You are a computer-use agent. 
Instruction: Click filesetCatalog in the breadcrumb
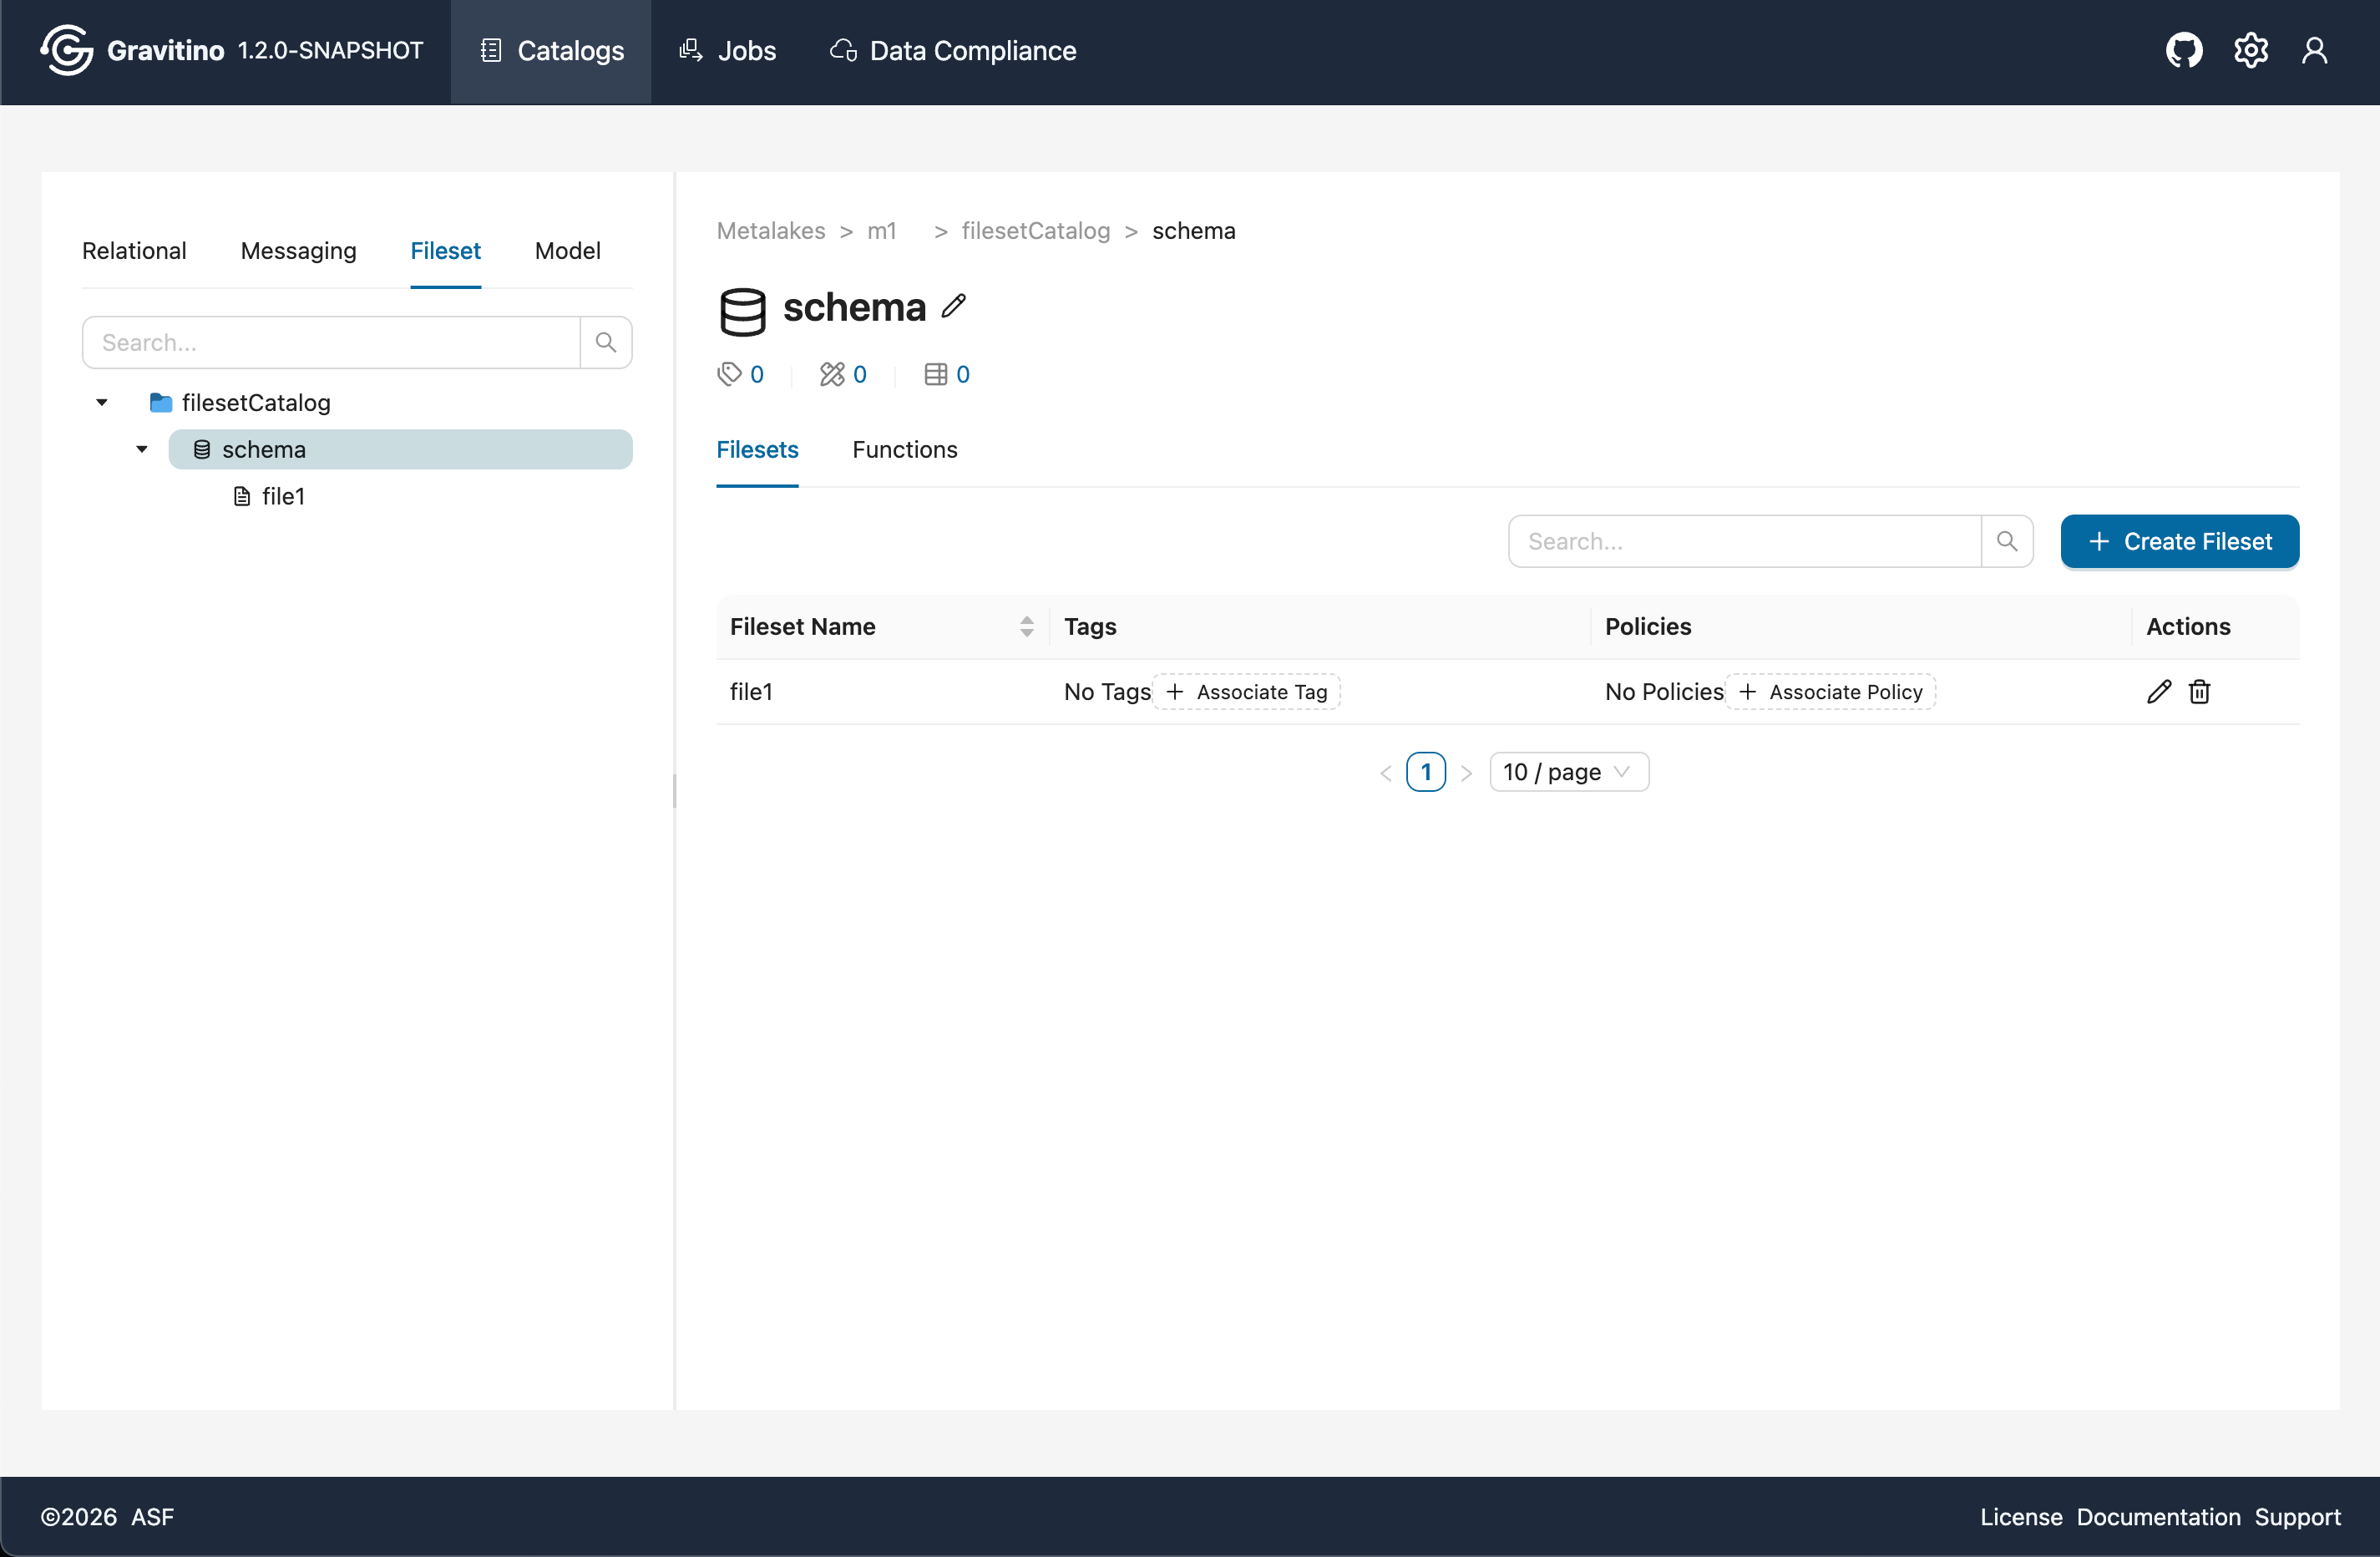1035,230
